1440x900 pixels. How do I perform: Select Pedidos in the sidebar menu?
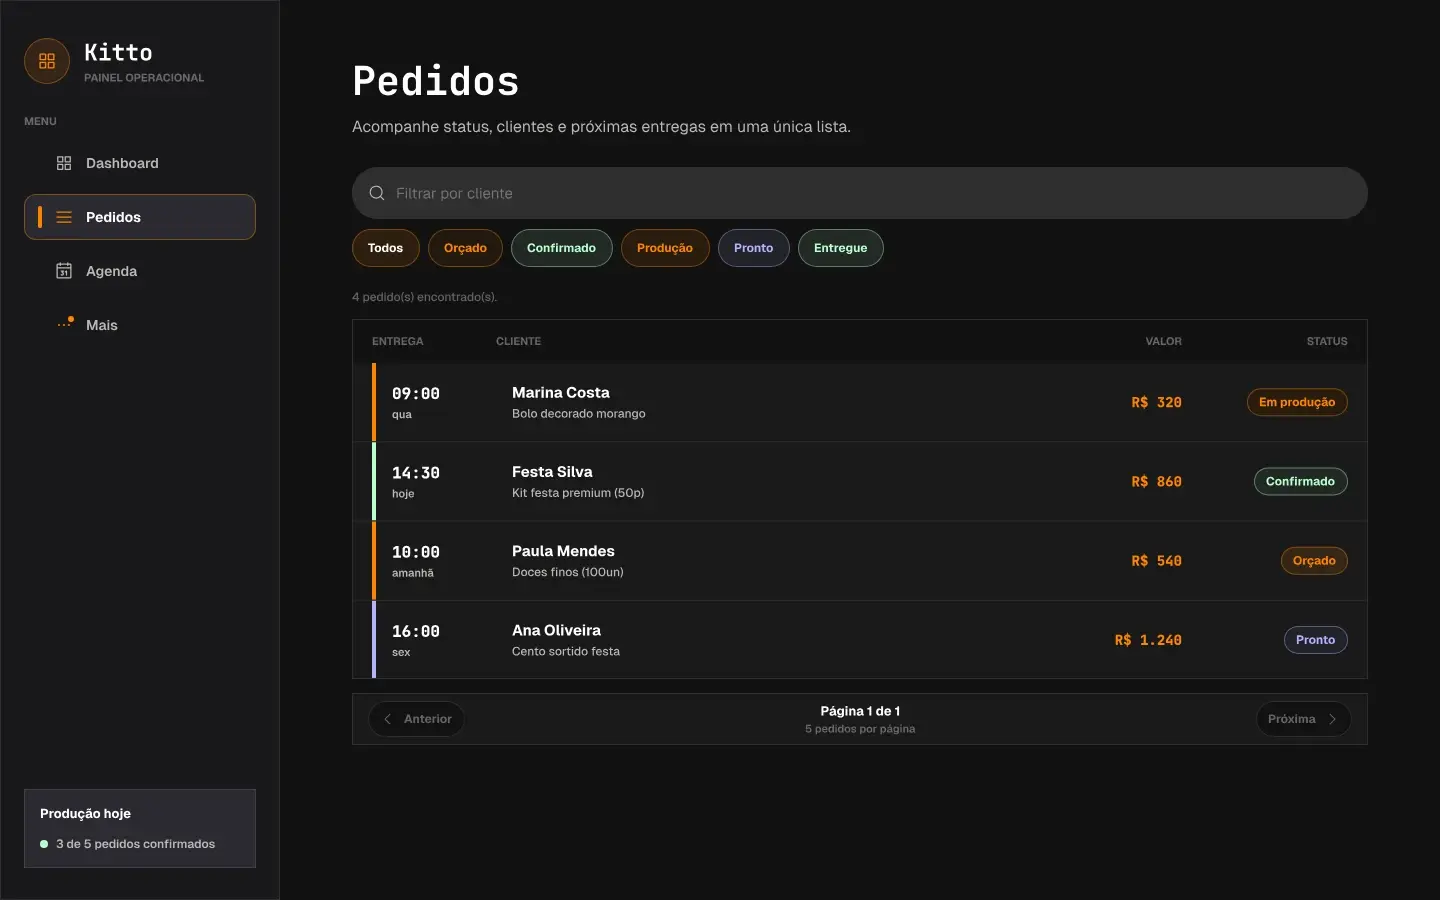click(x=140, y=217)
